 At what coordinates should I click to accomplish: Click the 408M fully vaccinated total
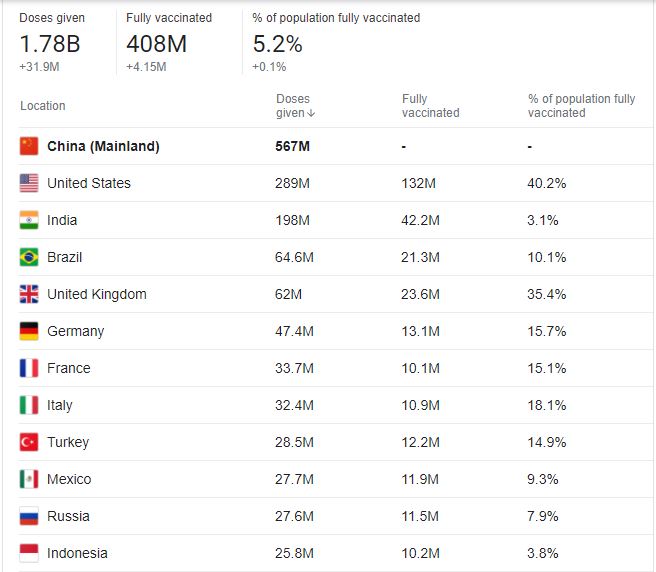[156, 44]
